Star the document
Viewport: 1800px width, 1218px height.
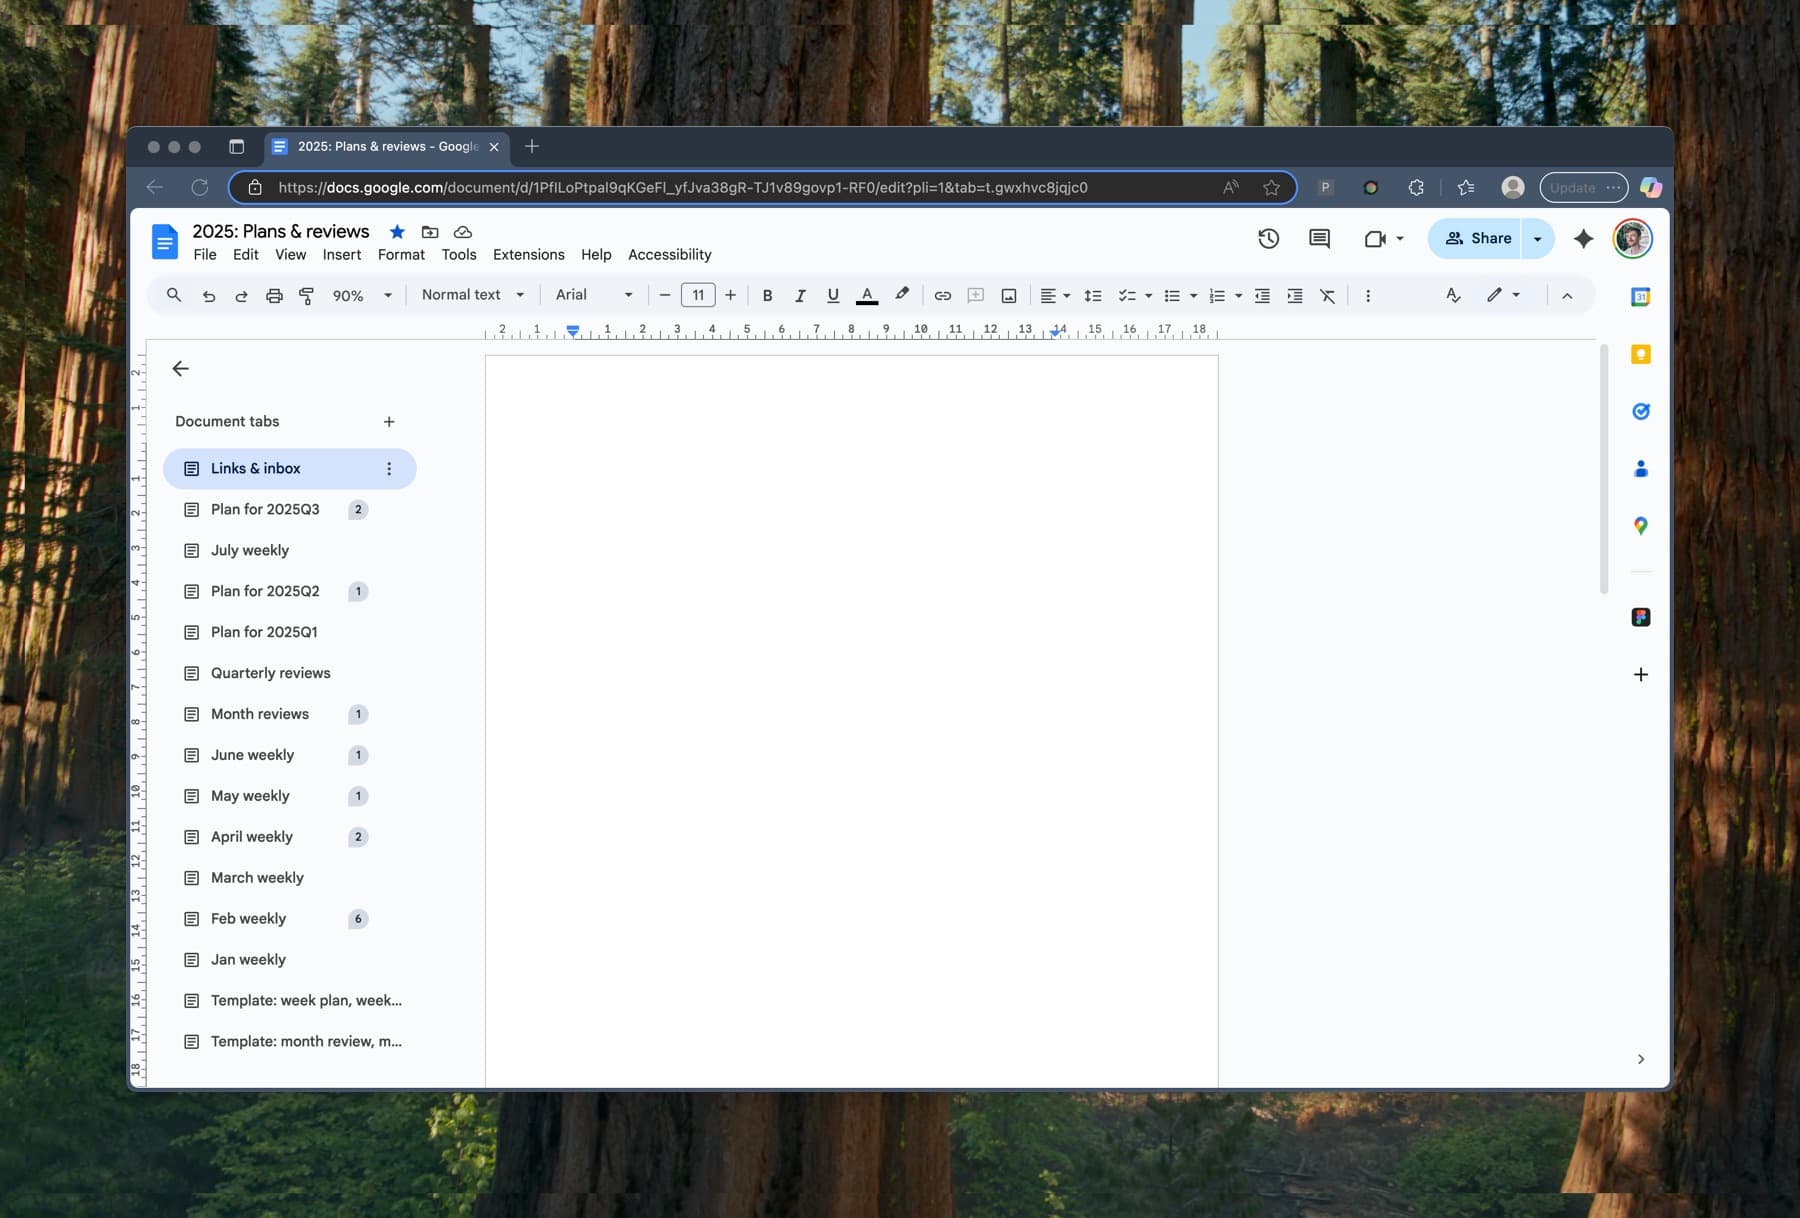(397, 232)
